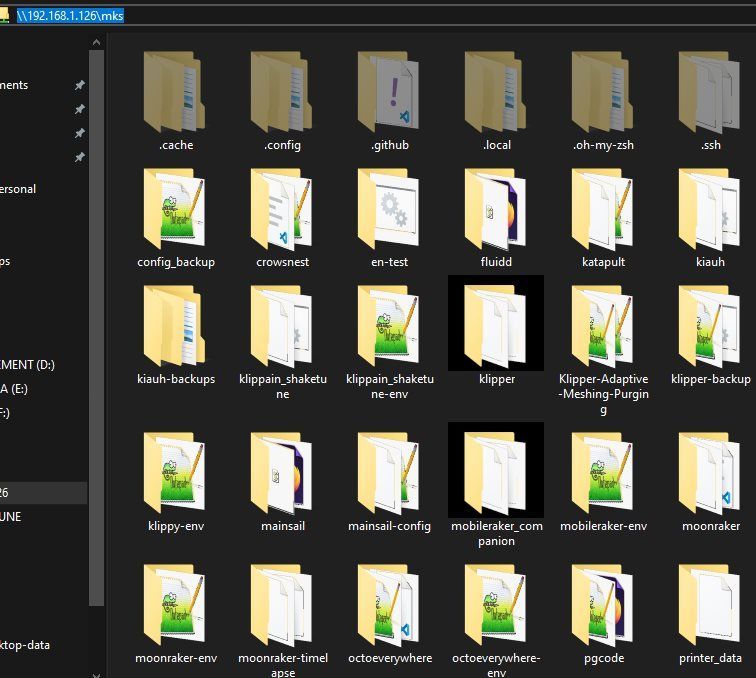Open the klippain_shaketune folder icon
Viewport: 756px width, 678px height.
(282, 326)
